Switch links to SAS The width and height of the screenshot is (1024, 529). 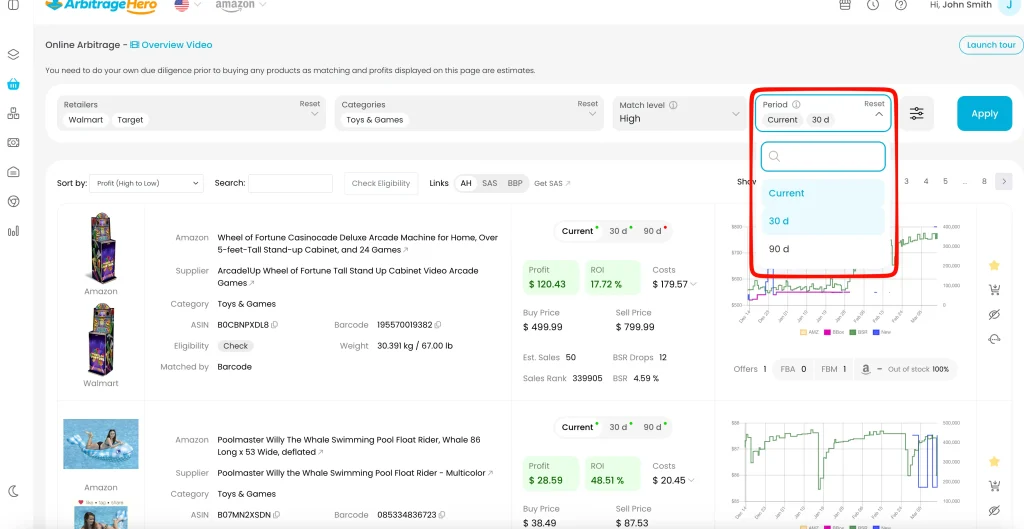490,184
